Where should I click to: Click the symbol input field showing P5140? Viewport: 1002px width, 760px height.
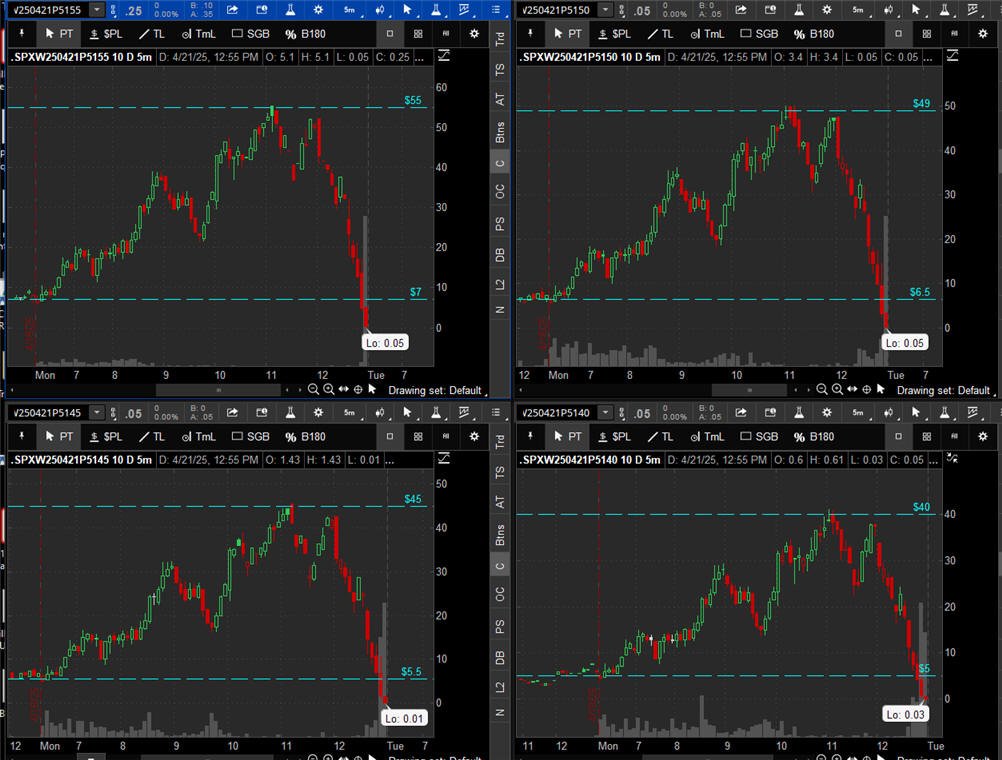556,412
